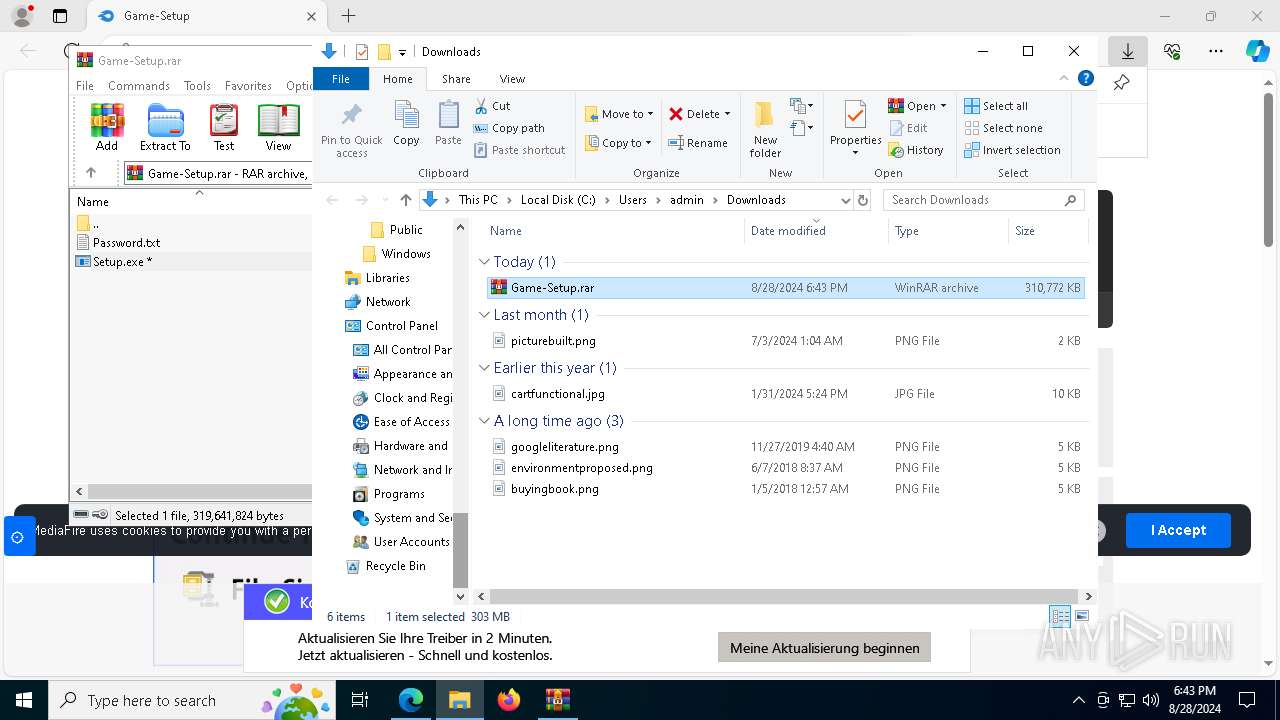1280x720 pixels.
Task: Open WinRAR from the taskbar
Action: coord(557,700)
